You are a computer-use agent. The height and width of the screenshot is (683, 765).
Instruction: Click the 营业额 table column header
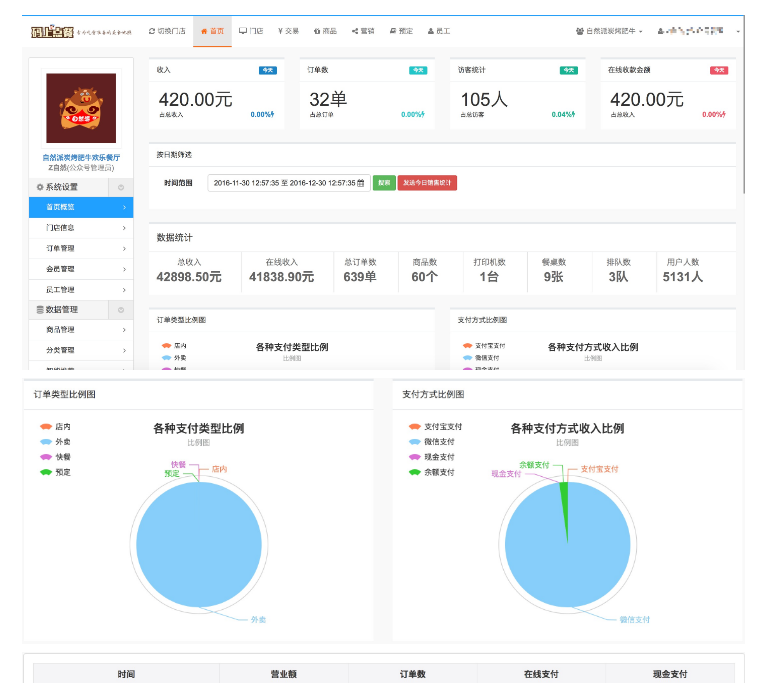tap(284, 674)
